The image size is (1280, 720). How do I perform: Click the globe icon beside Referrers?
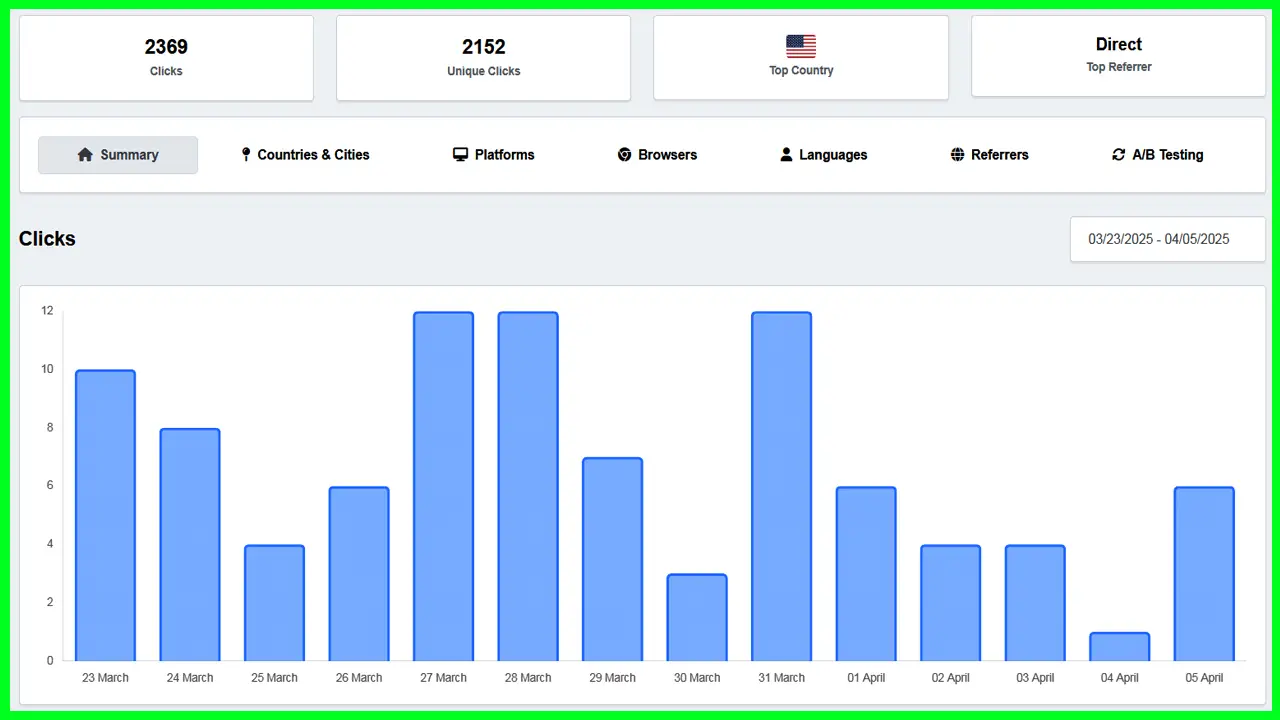coord(957,155)
